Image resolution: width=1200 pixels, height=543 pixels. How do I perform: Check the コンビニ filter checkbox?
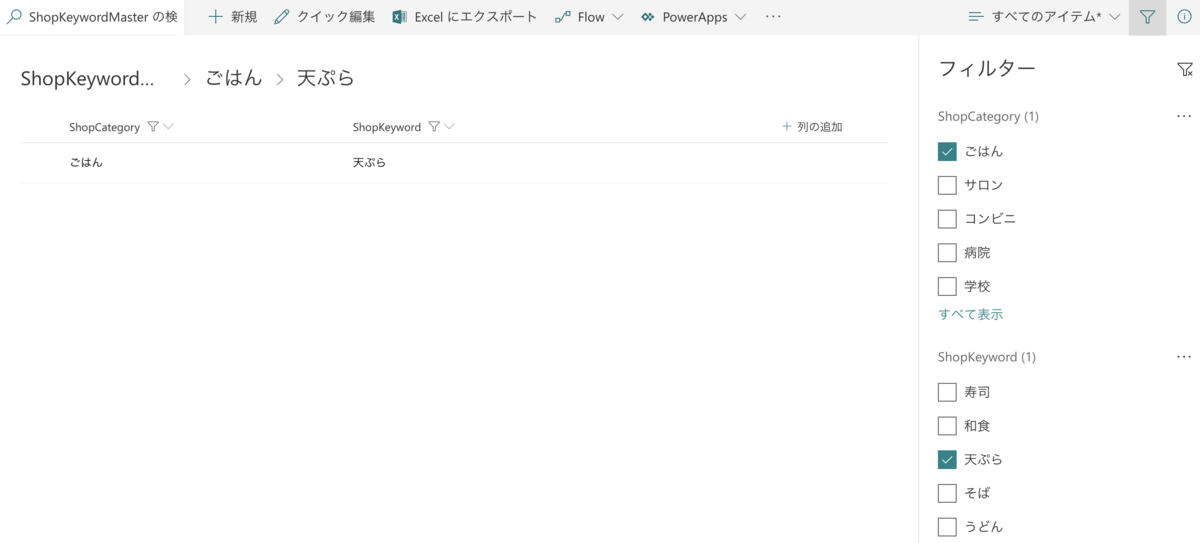pyautogui.click(x=947, y=219)
